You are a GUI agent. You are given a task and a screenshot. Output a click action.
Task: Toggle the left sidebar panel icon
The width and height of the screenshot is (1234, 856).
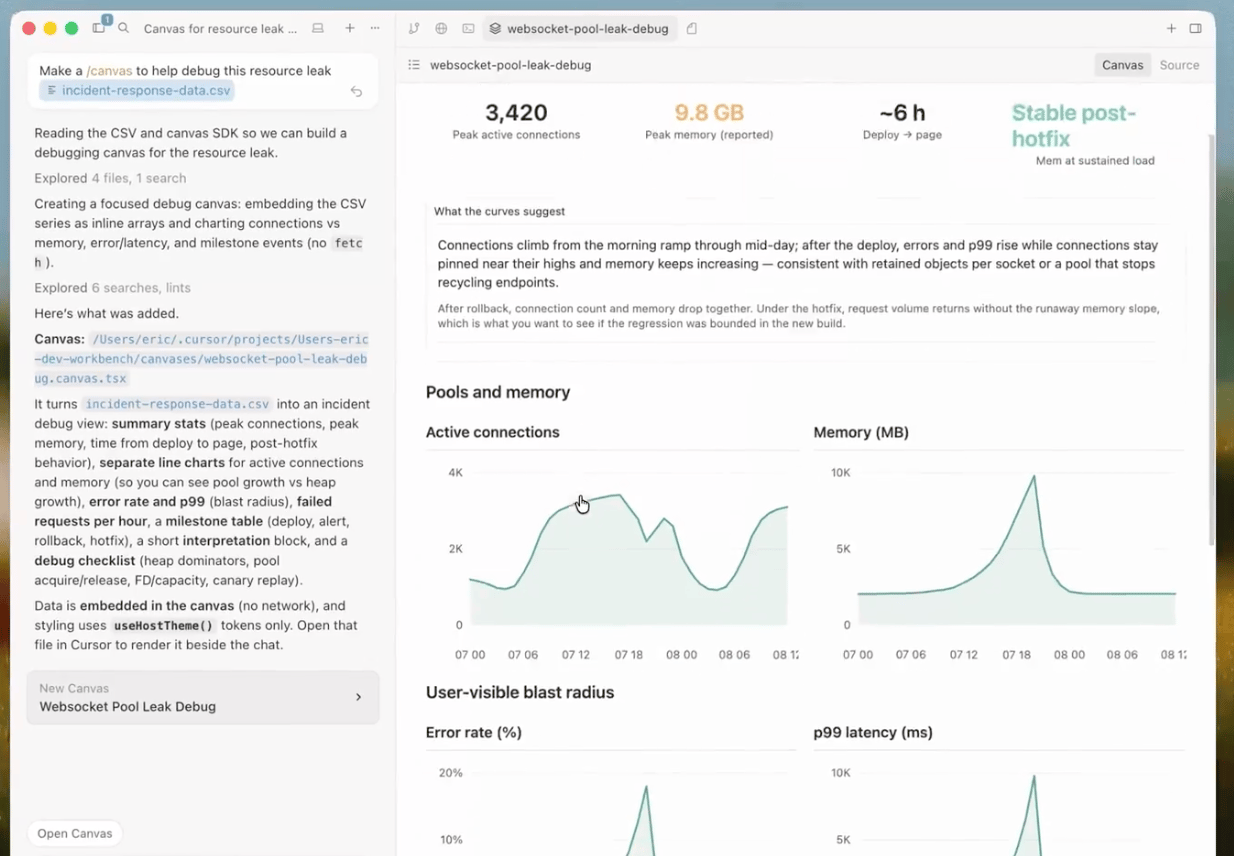point(99,29)
